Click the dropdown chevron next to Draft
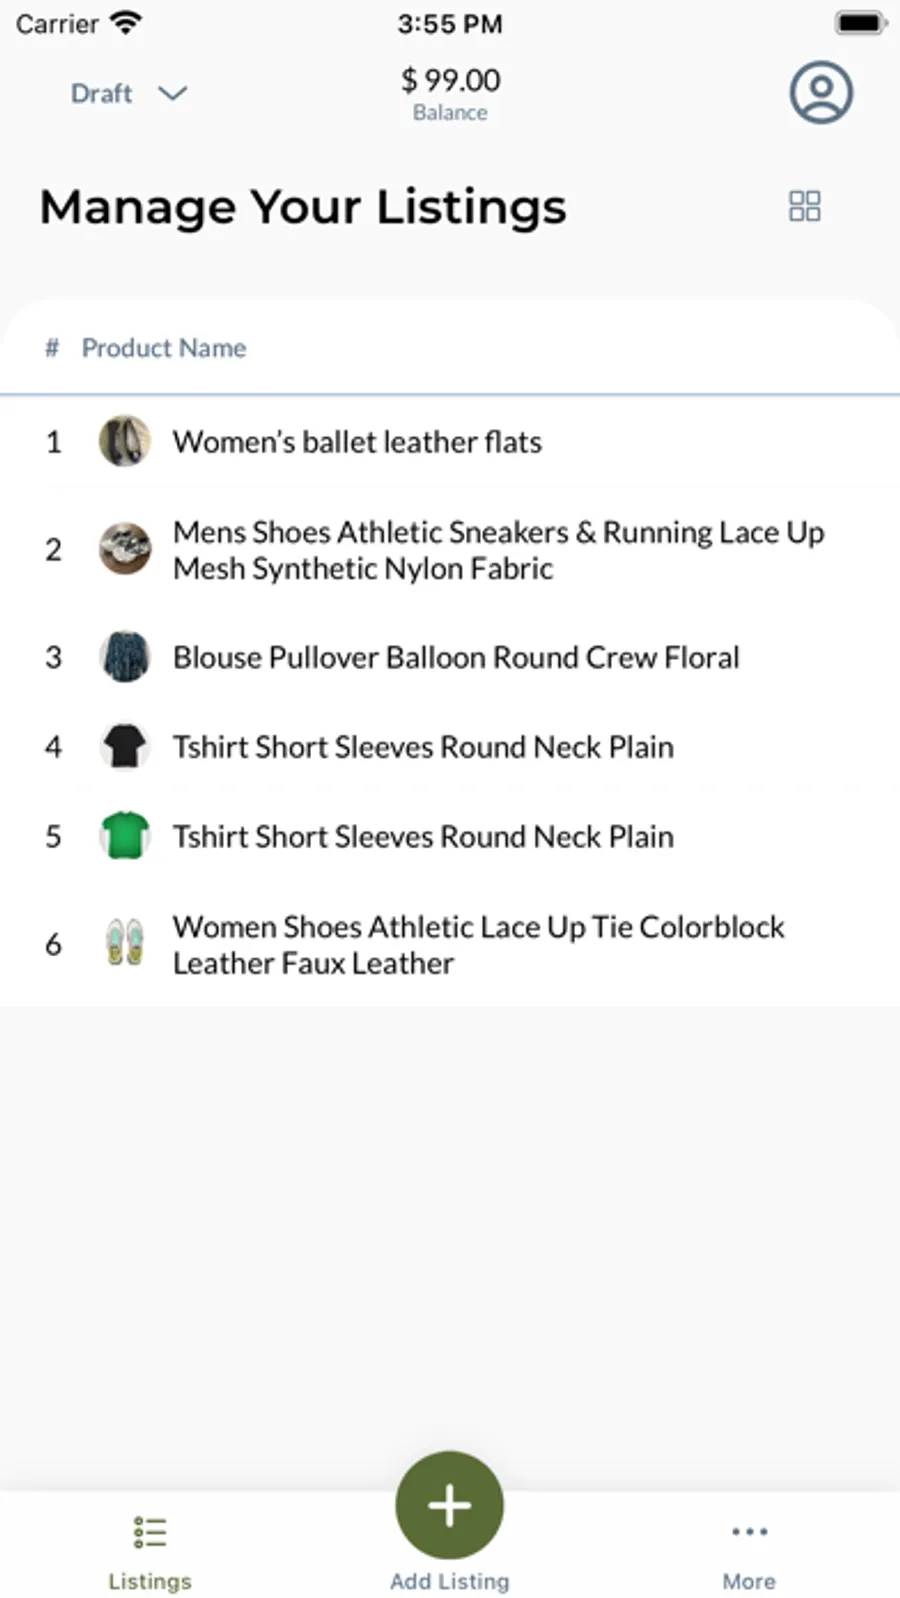The image size is (900, 1598). 173,93
